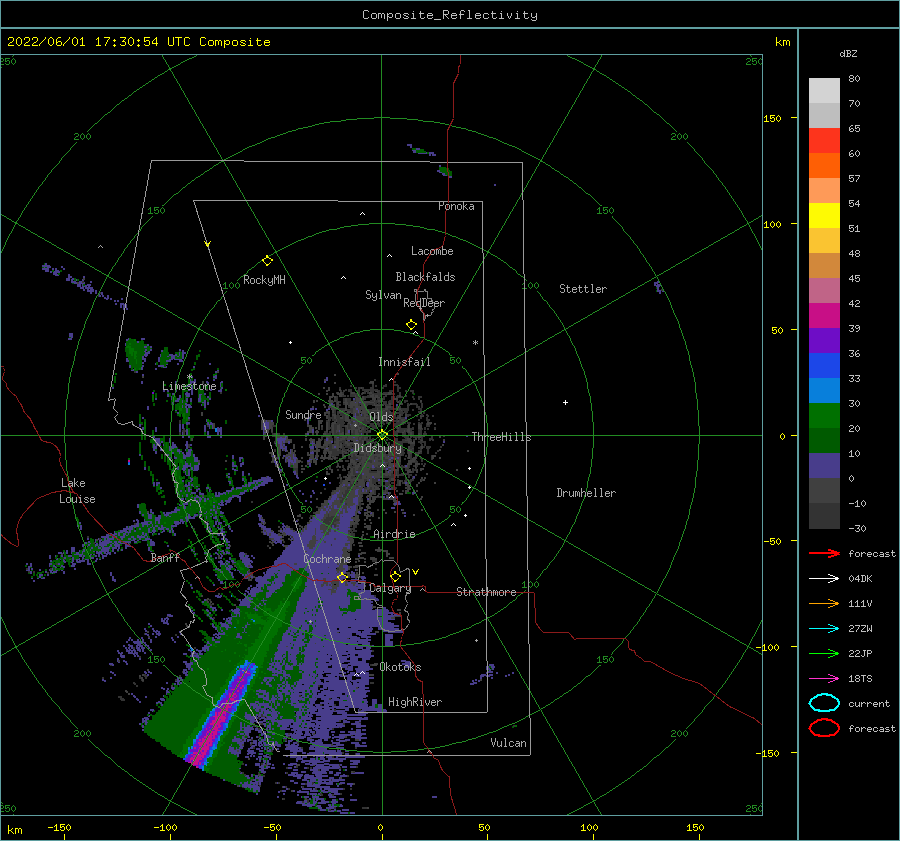The image size is (900, 841).
Task: Click the yellow radar site marker at Olds
Action: [x=382, y=435]
